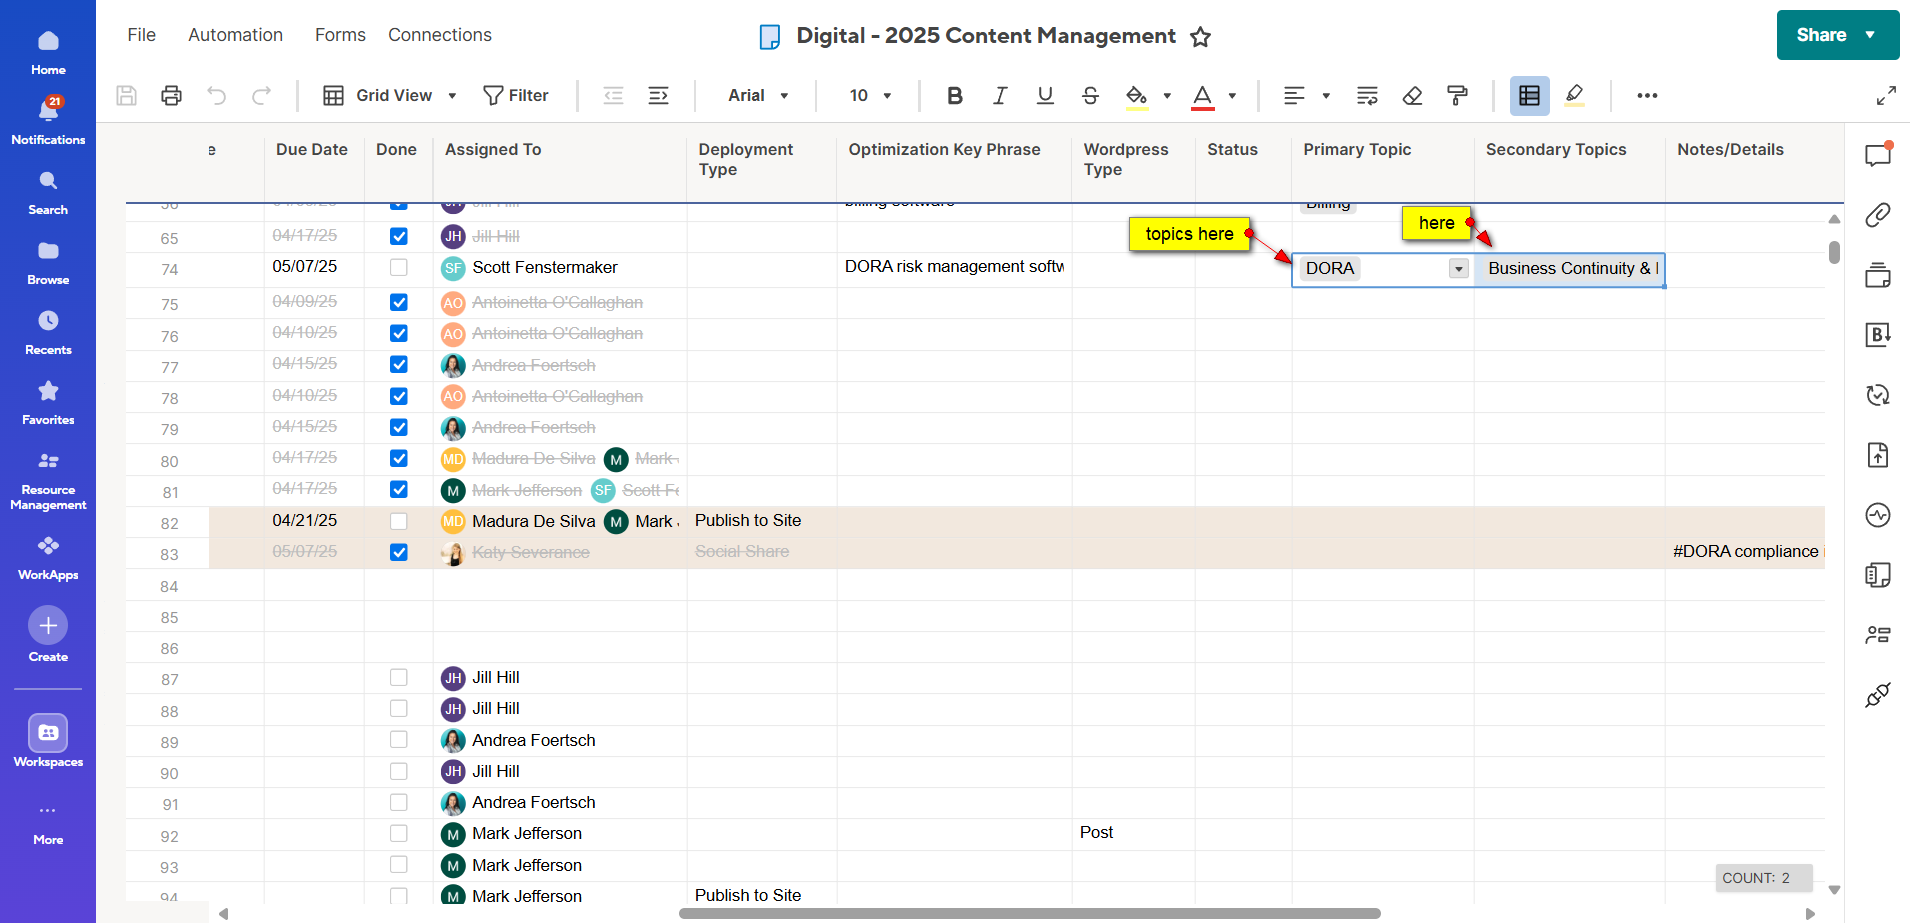Open Conversations panel in right sidebar
Screen dimensions: 1910x923
point(1877,155)
